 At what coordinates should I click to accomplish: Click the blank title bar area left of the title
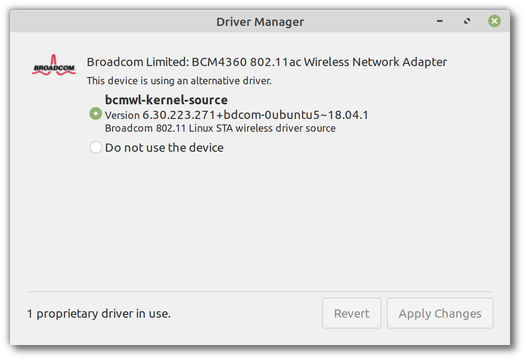(112, 21)
